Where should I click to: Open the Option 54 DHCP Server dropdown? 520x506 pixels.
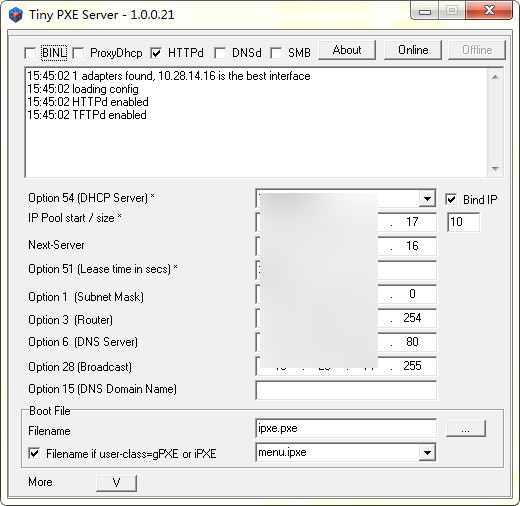click(427, 199)
